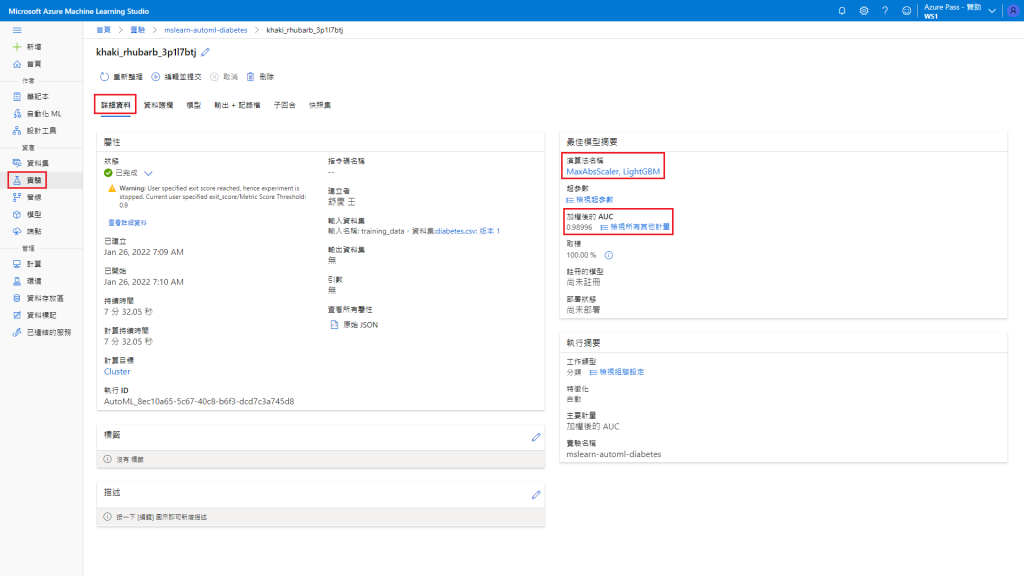Open the Cluster compute target link
The image size is (1024, 576).
pos(117,372)
